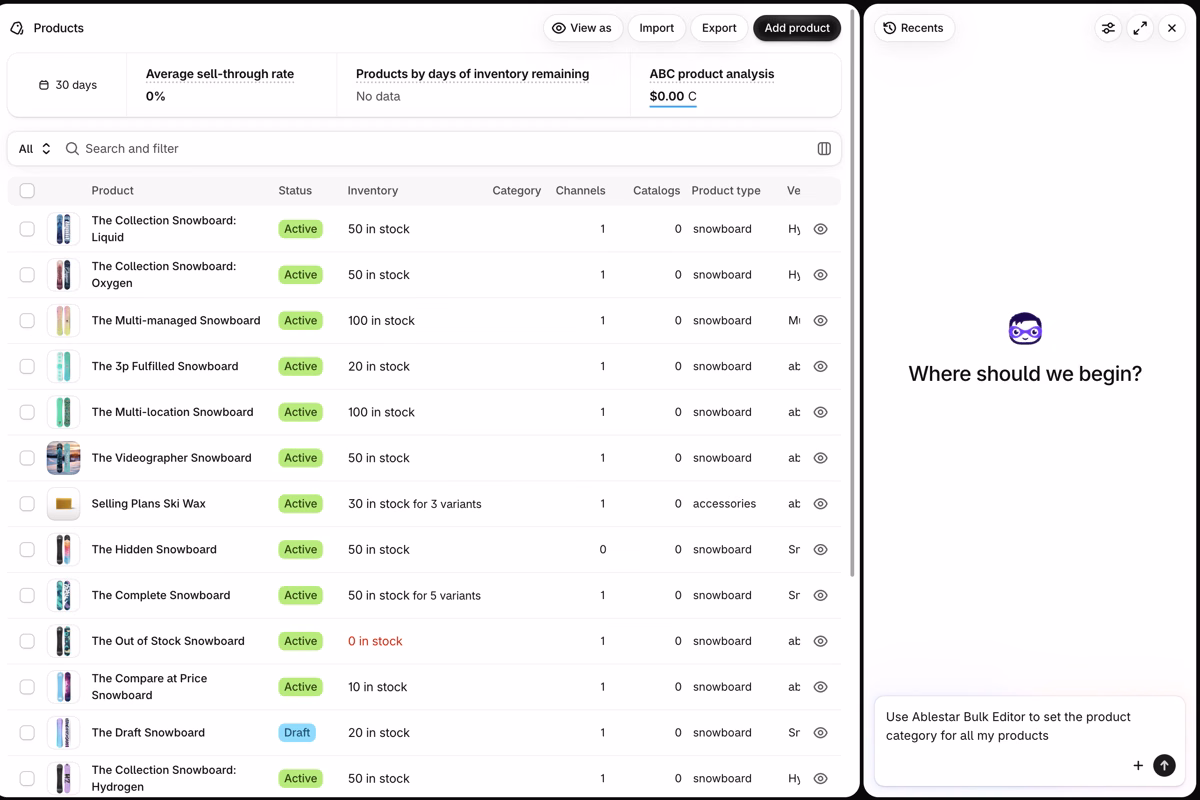Open the All views dropdown
The image size is (1200, 800).
tap(35, 149)
